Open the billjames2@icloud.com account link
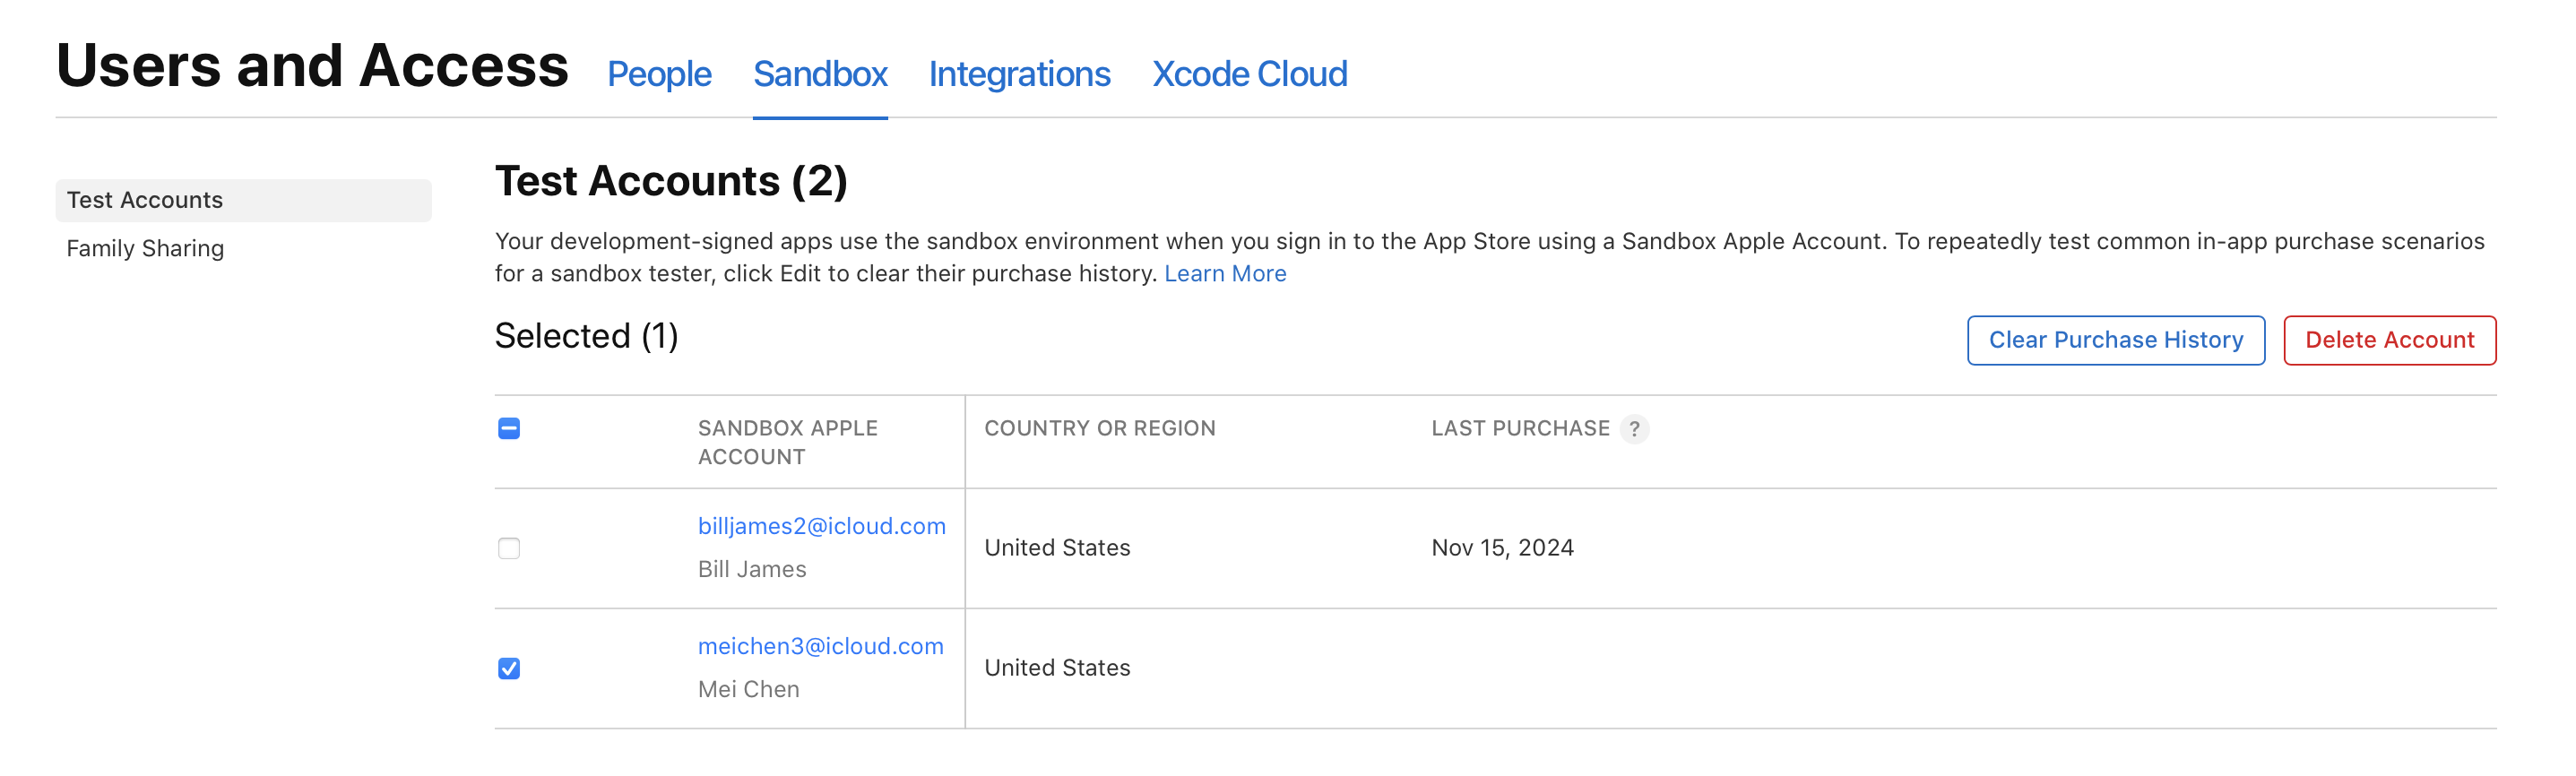Screen dimensions: 2576x776 (821, 526)
